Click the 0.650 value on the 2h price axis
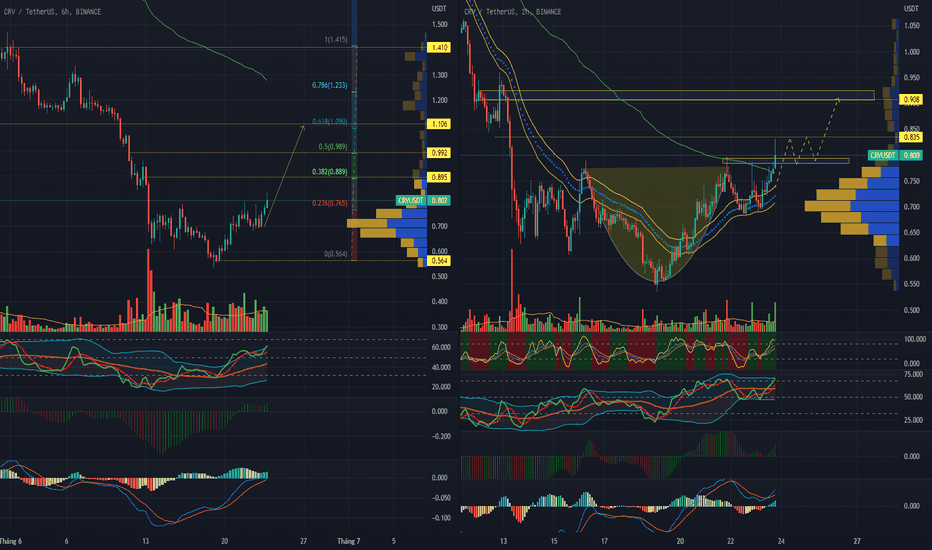 pos(912,232)
